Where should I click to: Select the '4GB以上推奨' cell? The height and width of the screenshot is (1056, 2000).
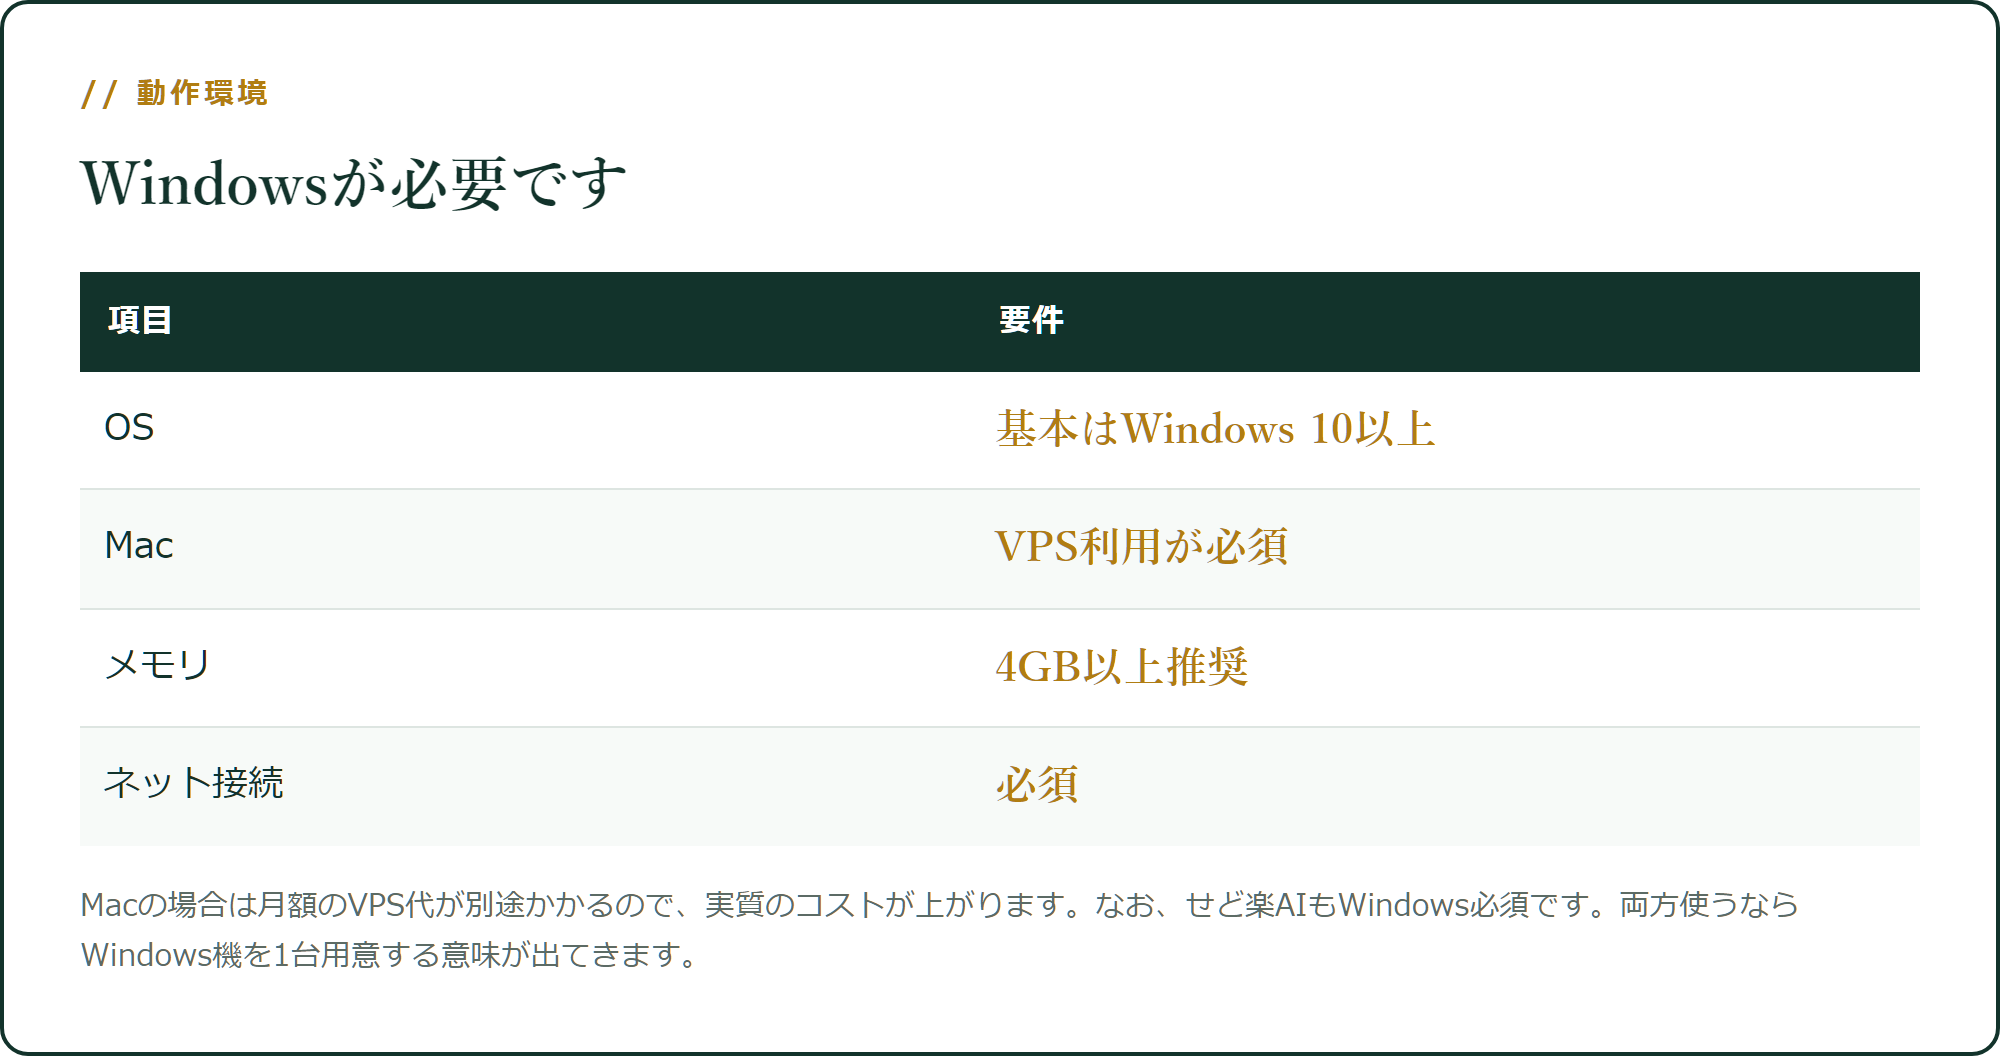[1122, 667]
